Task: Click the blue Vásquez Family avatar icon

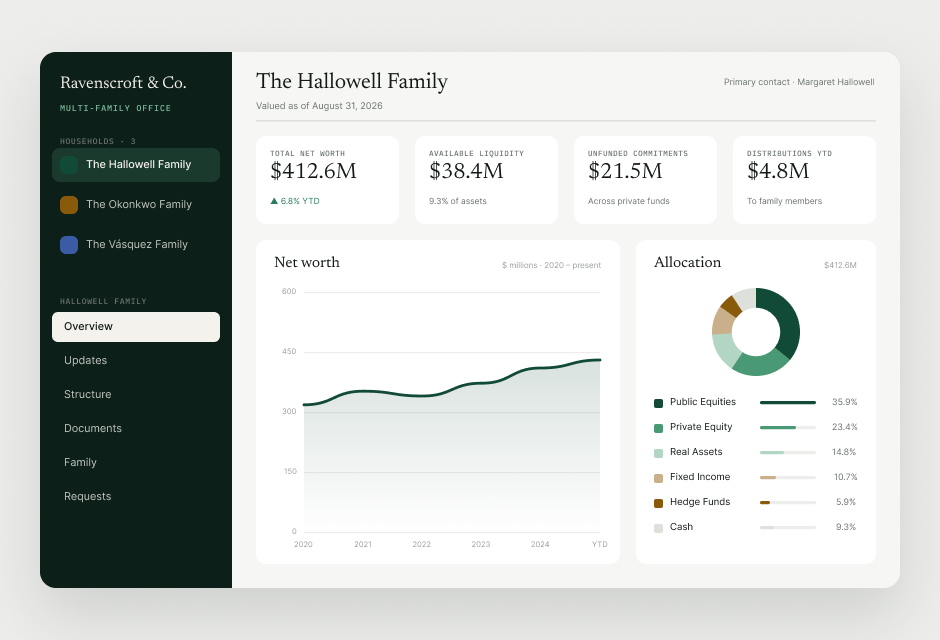Action: (x=69, y=245)
